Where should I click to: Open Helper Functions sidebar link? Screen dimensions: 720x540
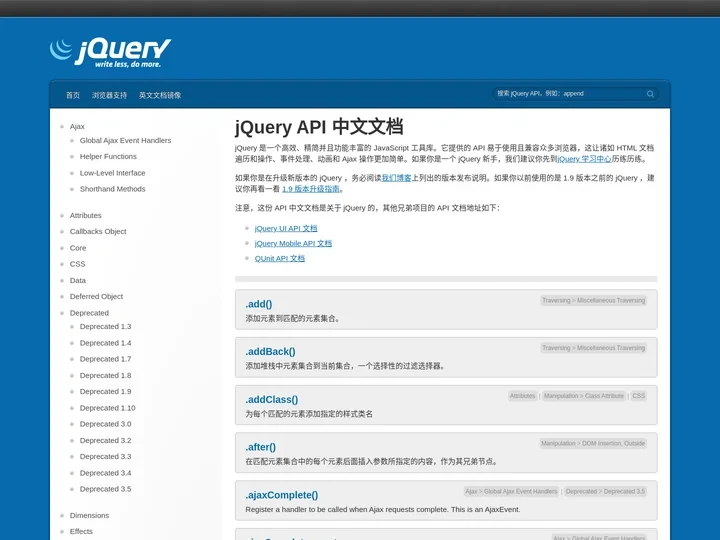pos(108,157)
